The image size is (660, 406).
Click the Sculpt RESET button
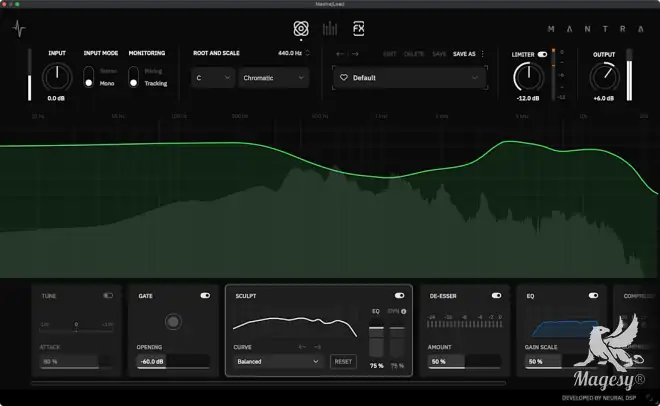[x=343, y=361]
